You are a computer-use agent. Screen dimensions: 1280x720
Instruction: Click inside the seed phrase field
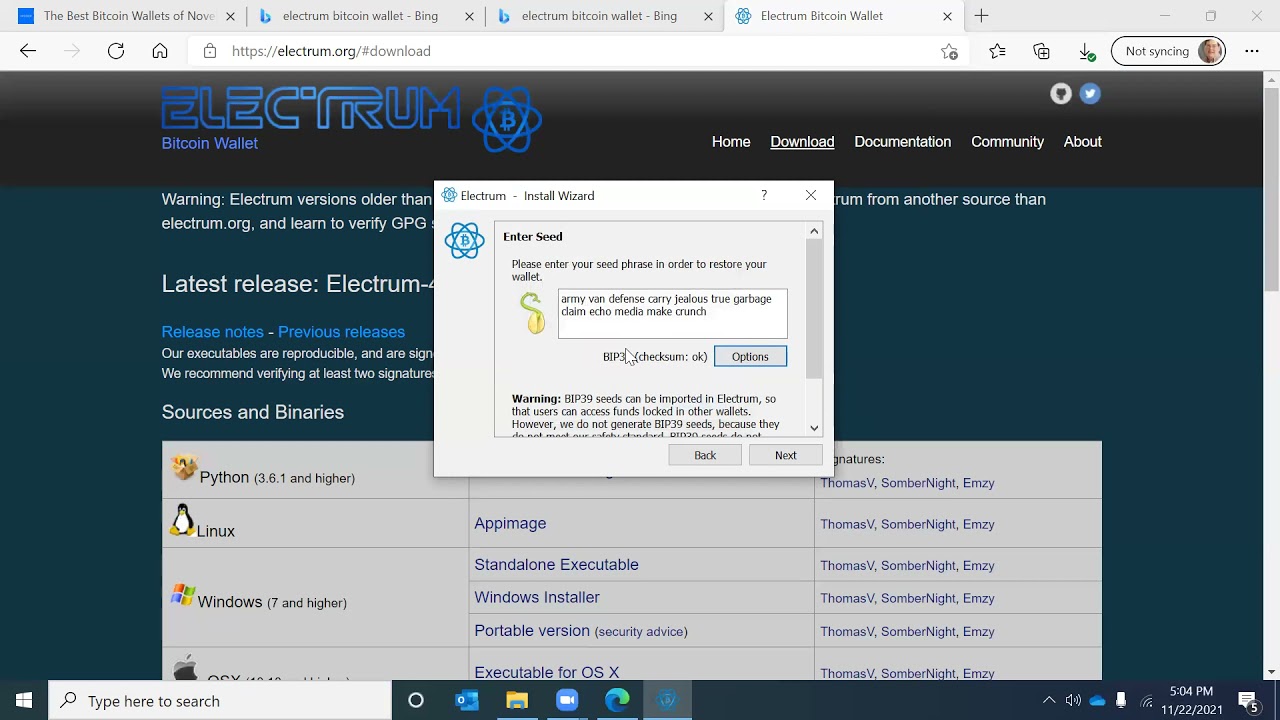(673, 314)
